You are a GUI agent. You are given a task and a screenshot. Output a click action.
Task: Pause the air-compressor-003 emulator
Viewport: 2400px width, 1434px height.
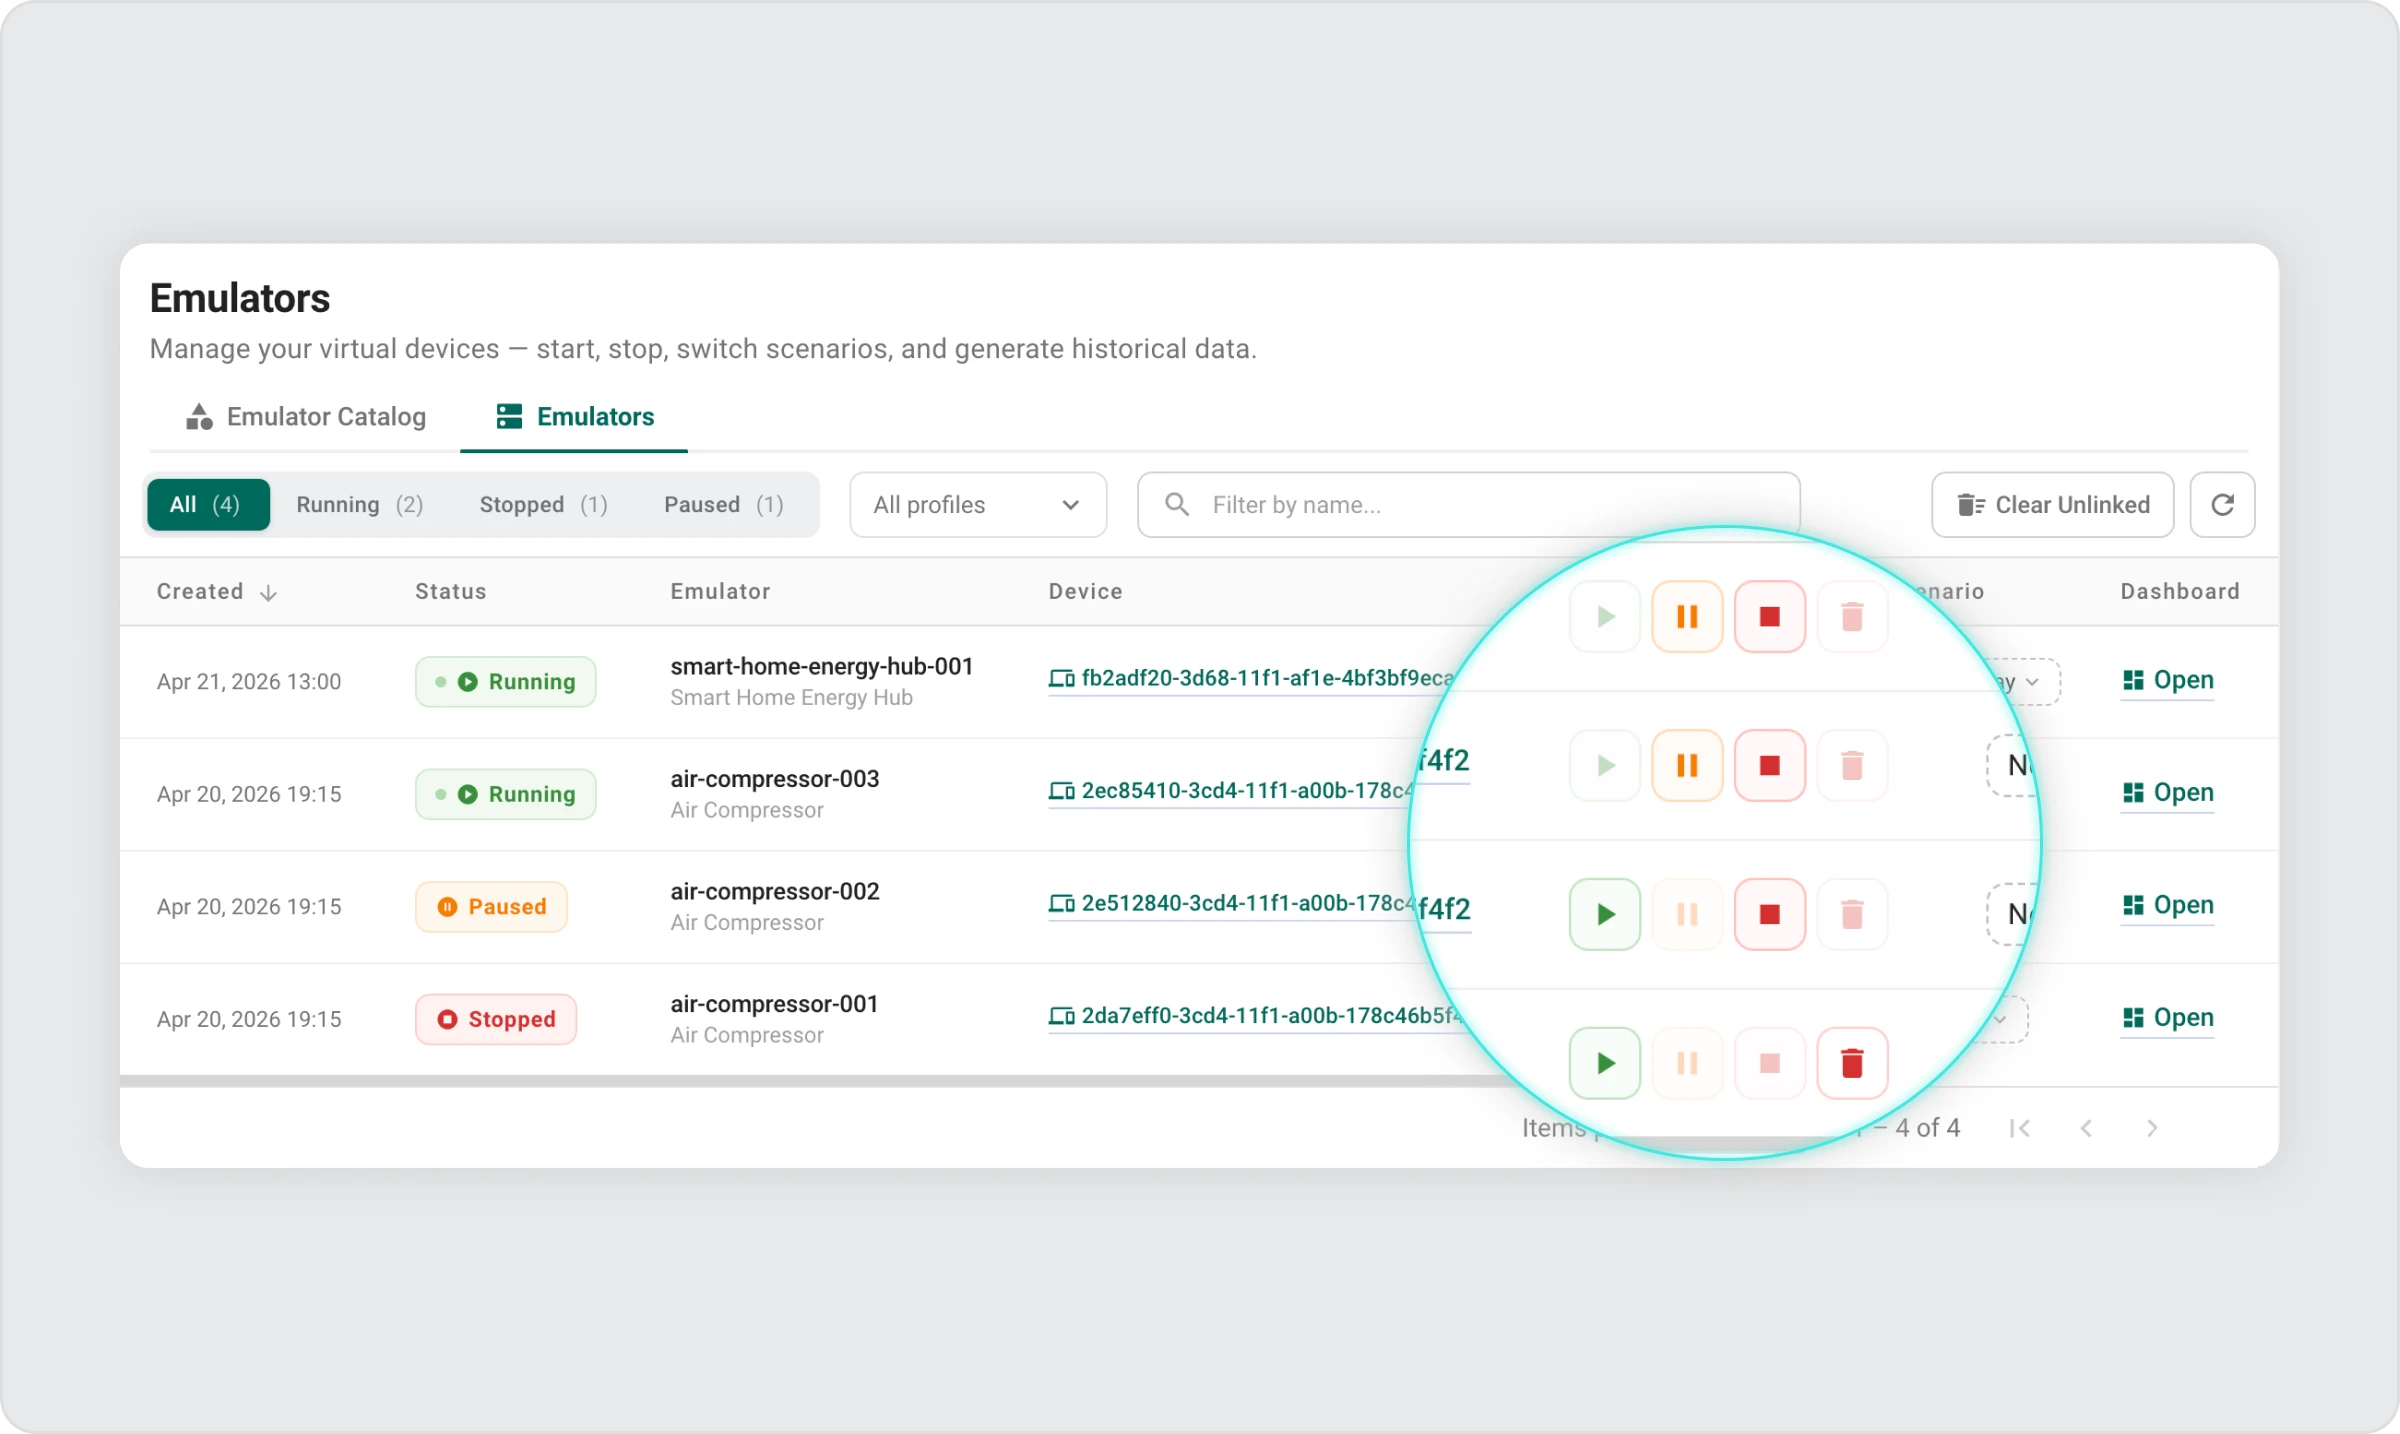pyautogui.click(x=1687, y=766)
